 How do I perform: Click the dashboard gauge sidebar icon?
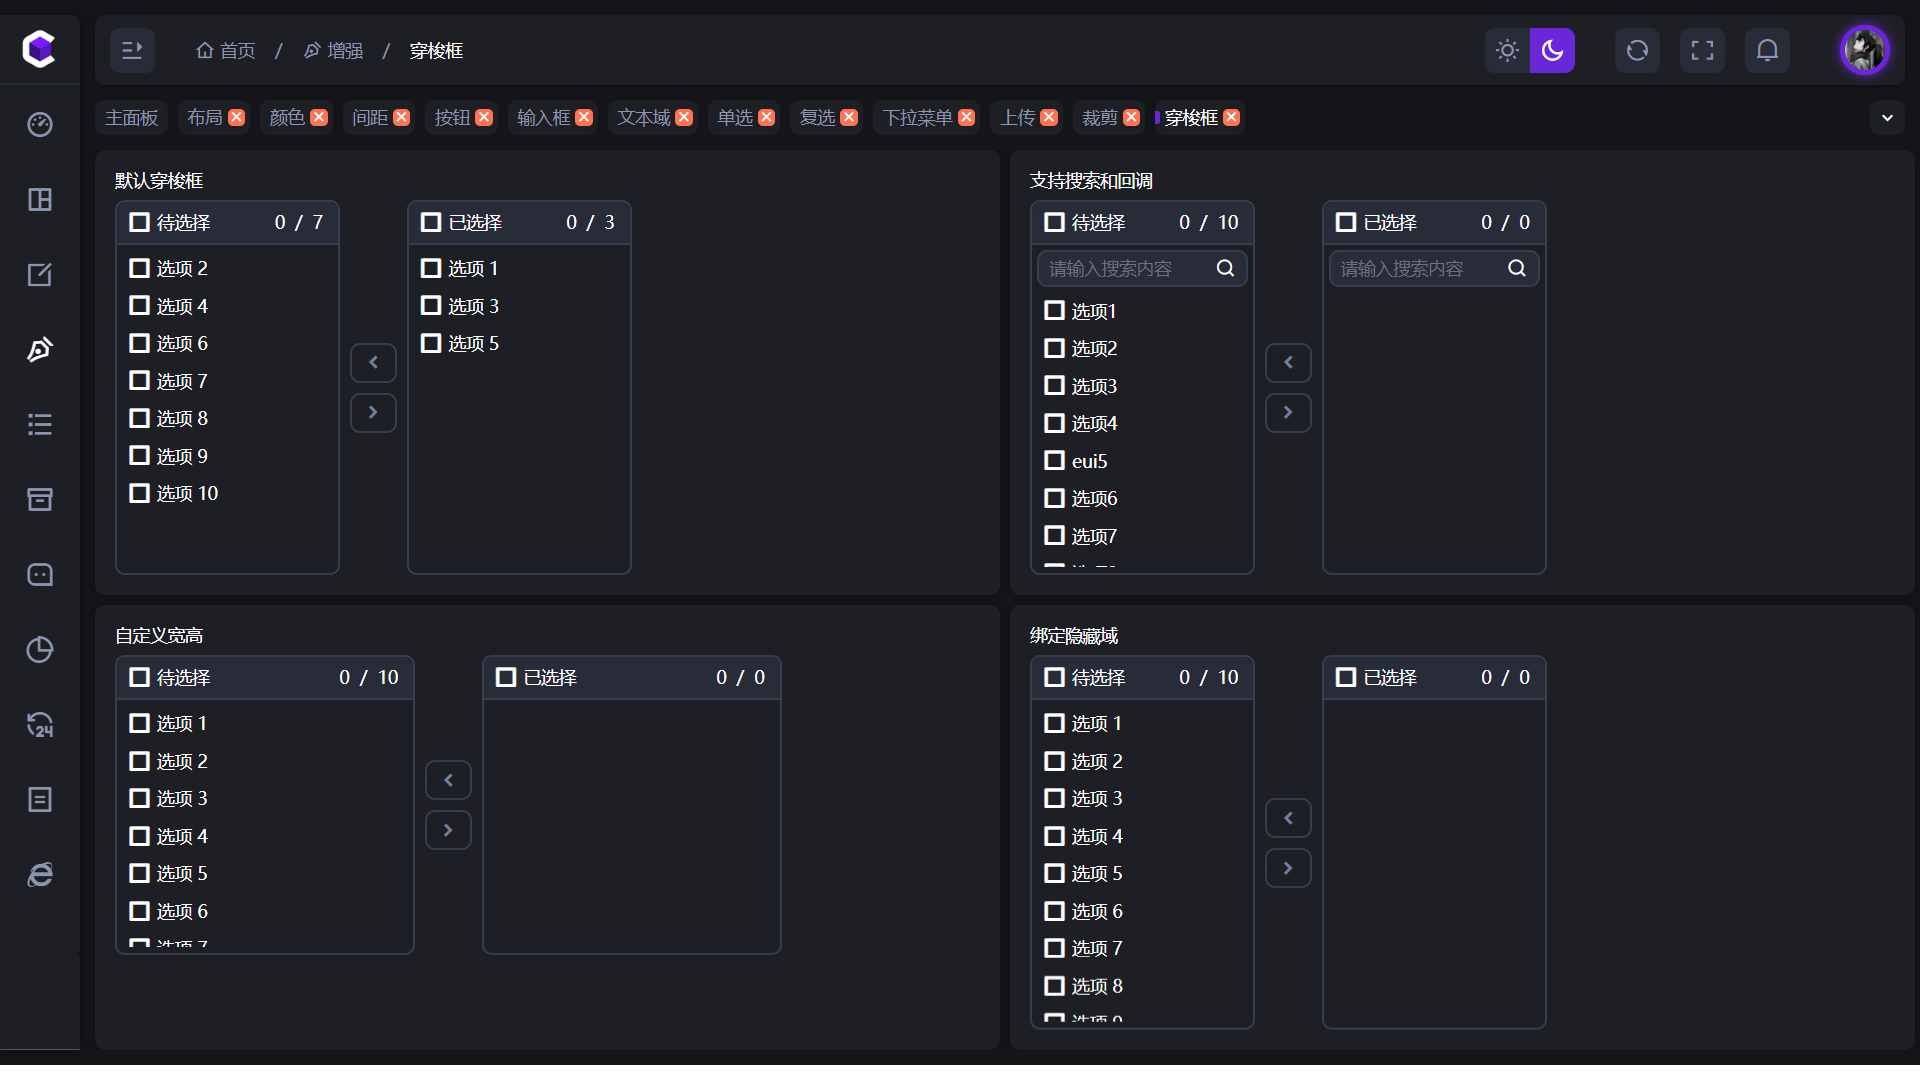(x=40, y=124)
